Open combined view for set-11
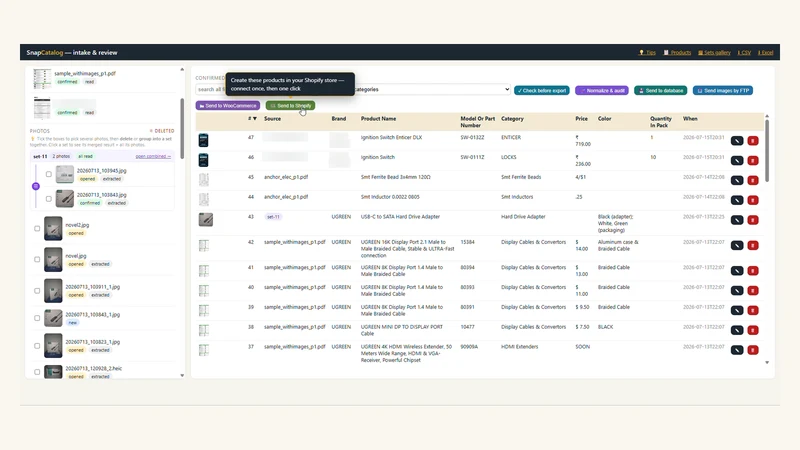 click(x=153, y=156)
